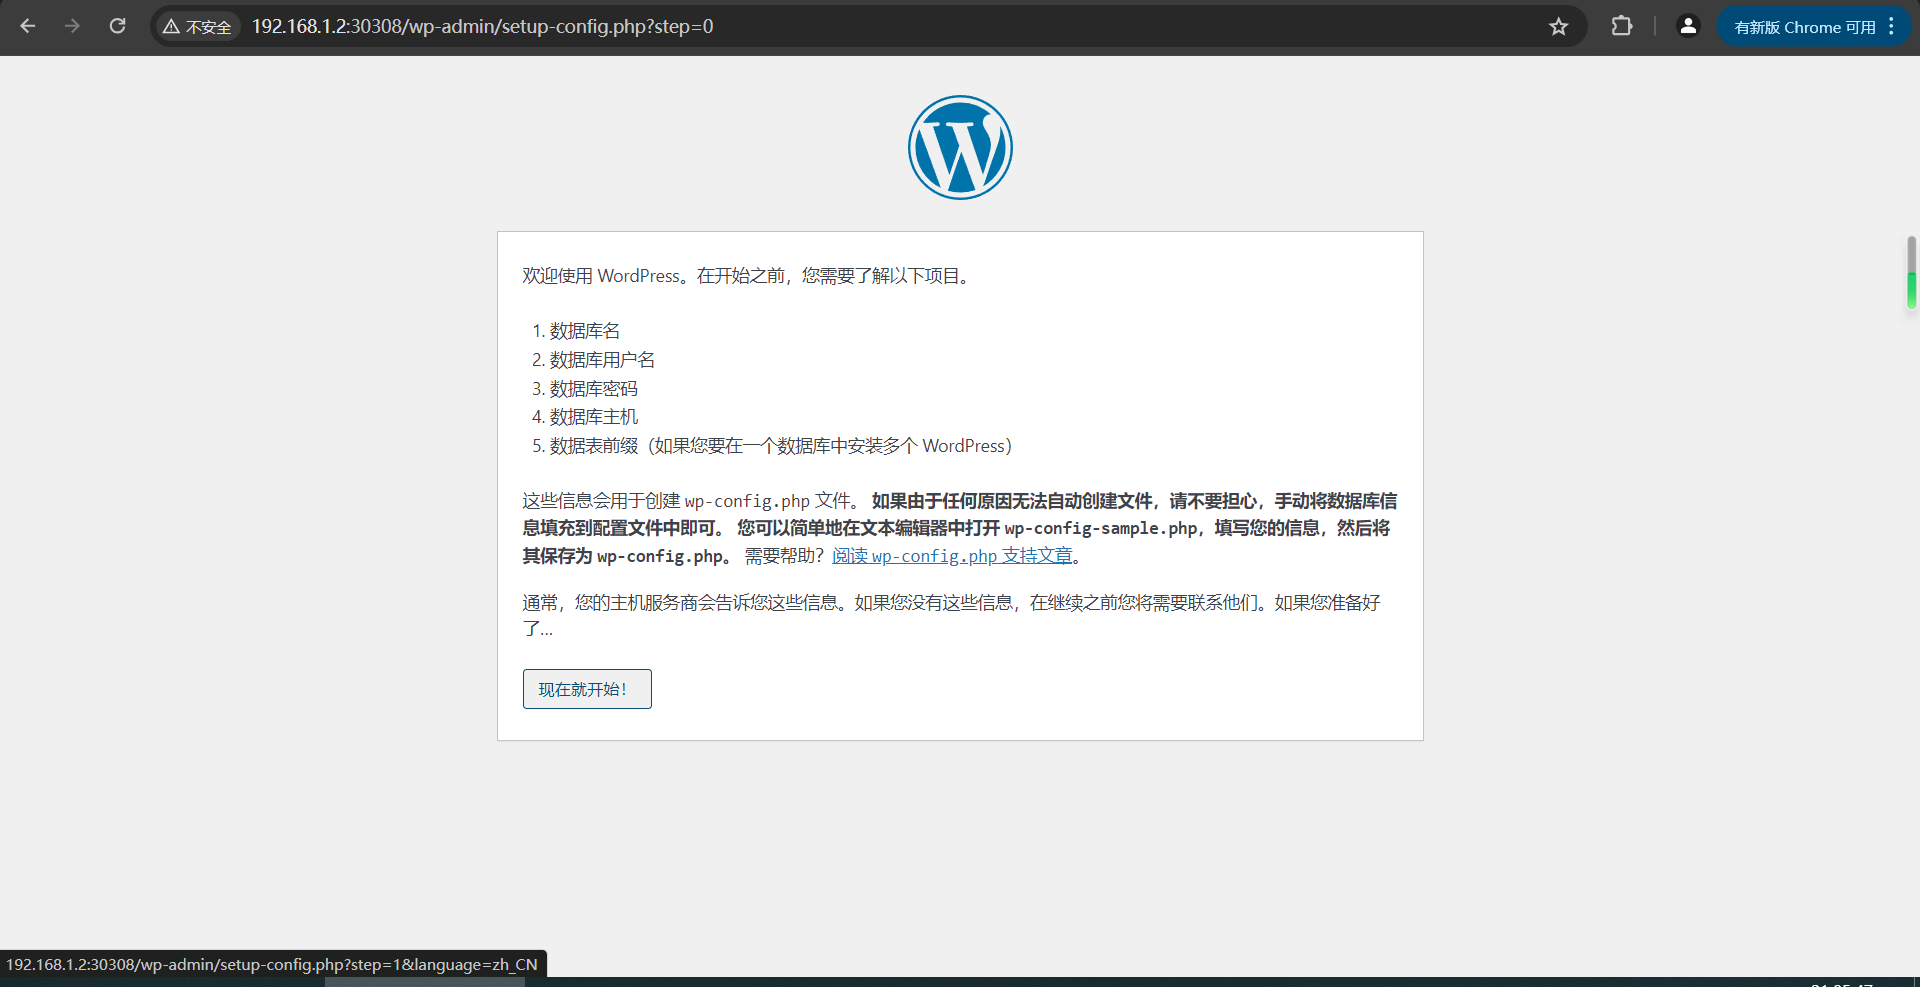This screenshot has width=1920, height=987.
Task: Click the 欢迎使用 WordPress welcome sentence
Action: 748,276
